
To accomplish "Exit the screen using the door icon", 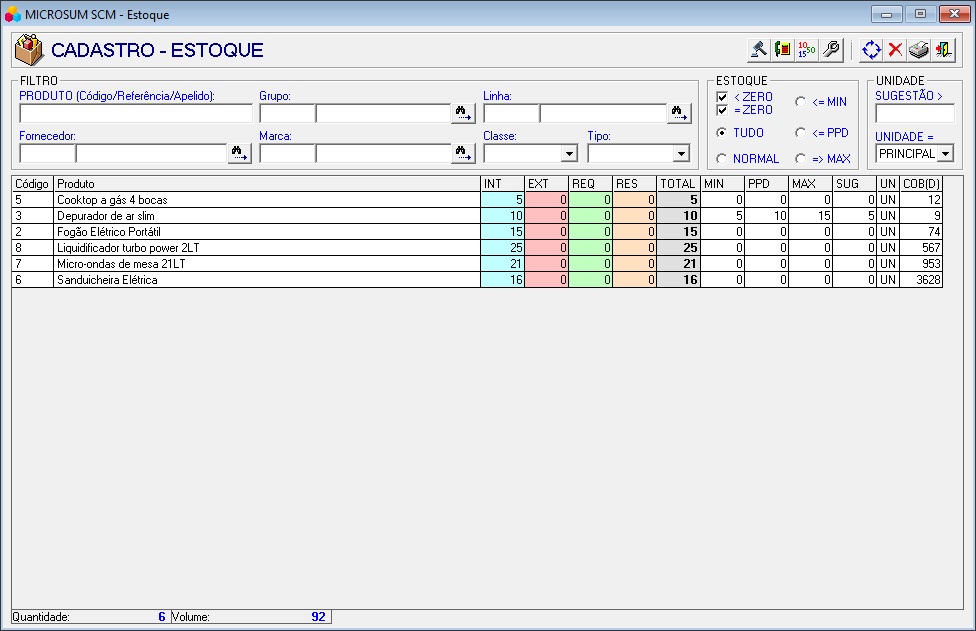I will (x=943, y=49).
